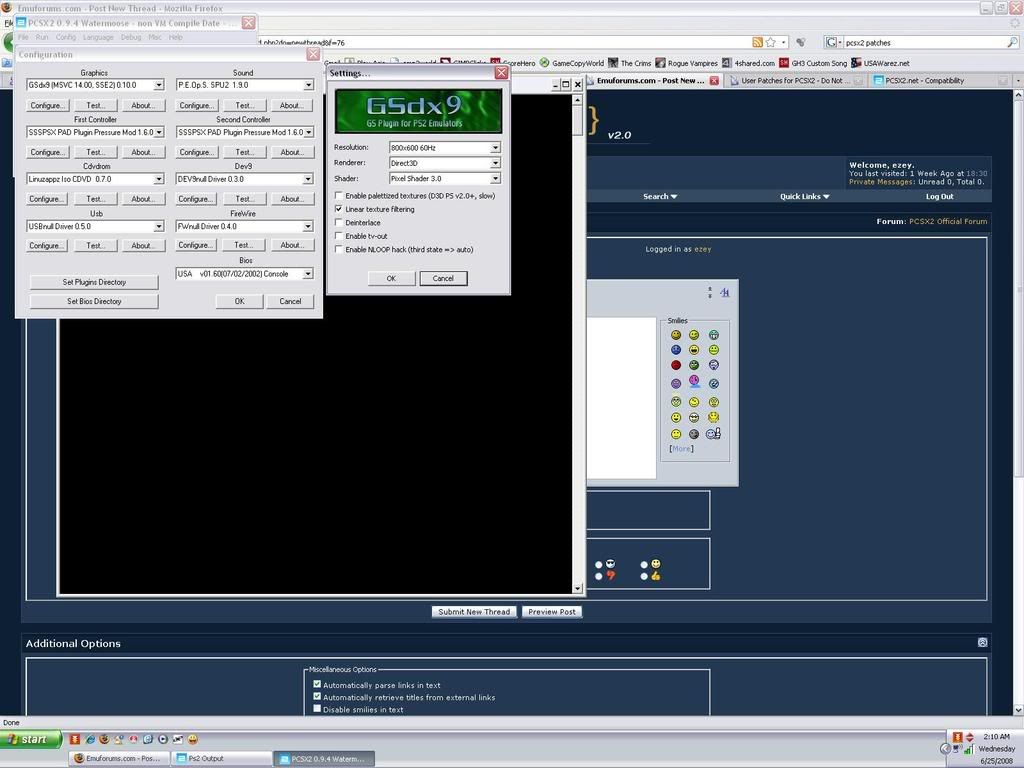1024x768 pixels.
Task: Click the editor size adjust arrows icon
Action: 710,293
